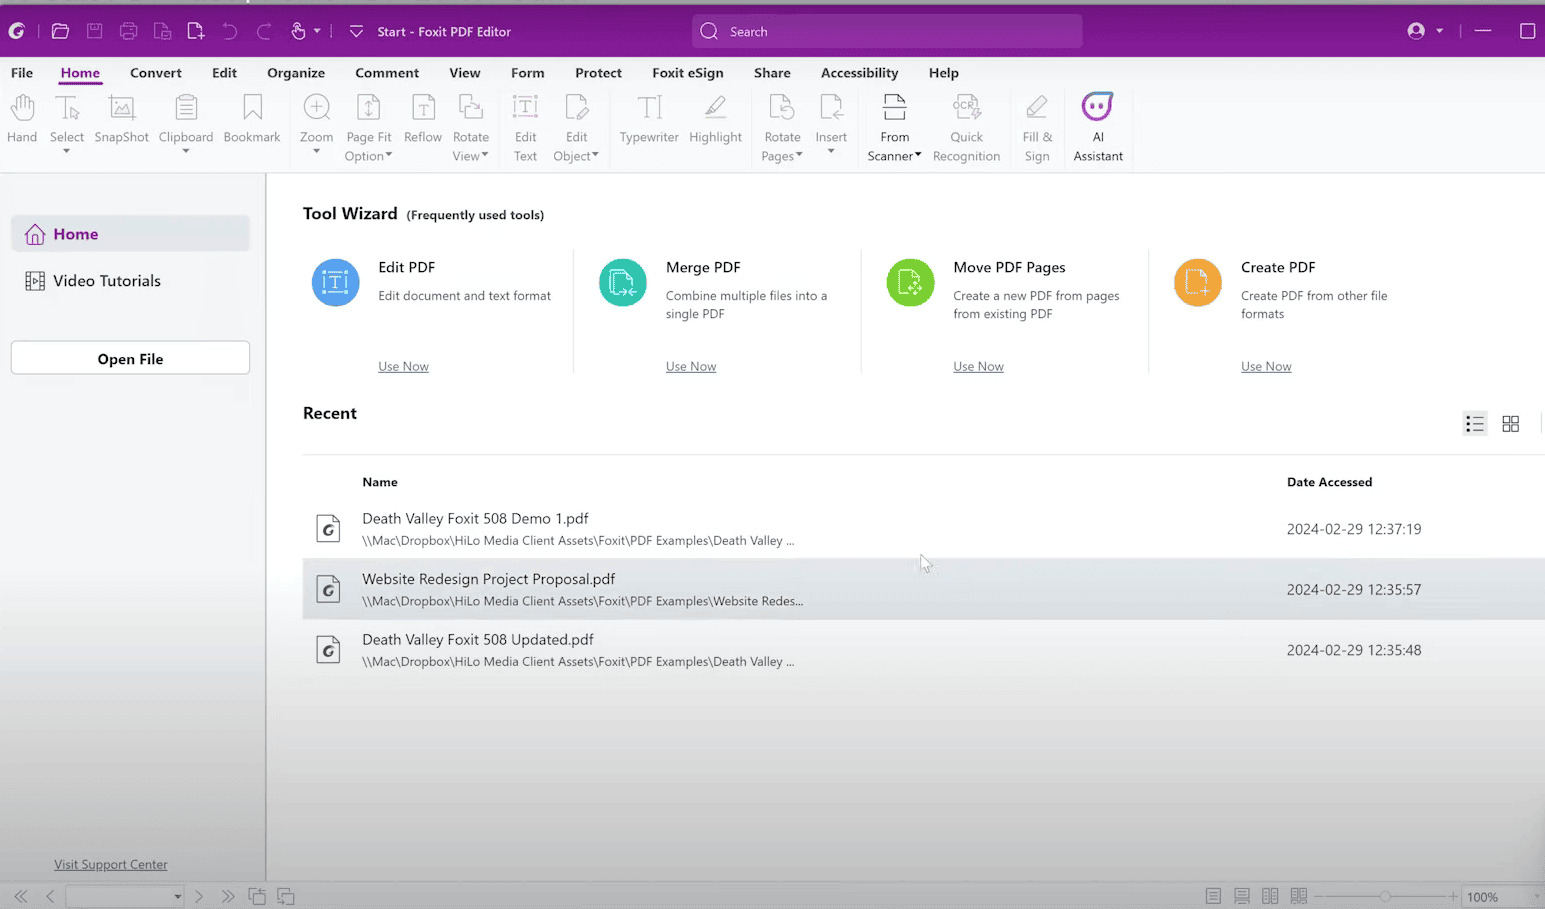Switch Recent files to thumbnail view

1510,423
